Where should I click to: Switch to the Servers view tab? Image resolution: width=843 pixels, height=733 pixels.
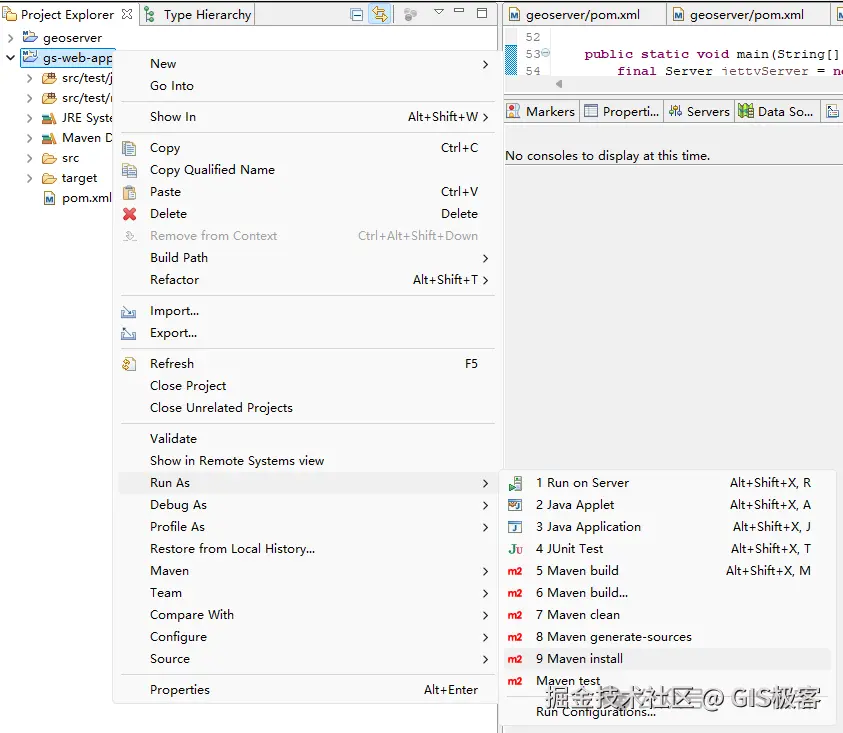(x=699, y=111)
